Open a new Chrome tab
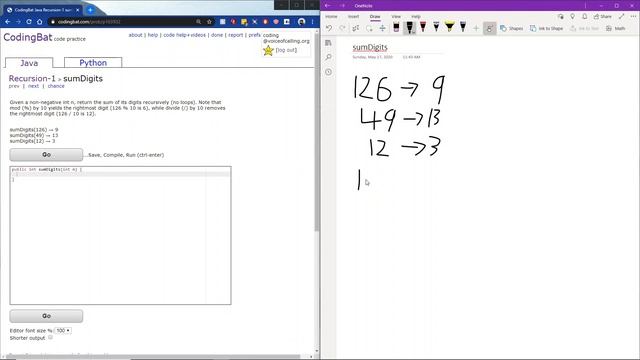Viewport: 640px width, 360px height. (x=90, y=10)
